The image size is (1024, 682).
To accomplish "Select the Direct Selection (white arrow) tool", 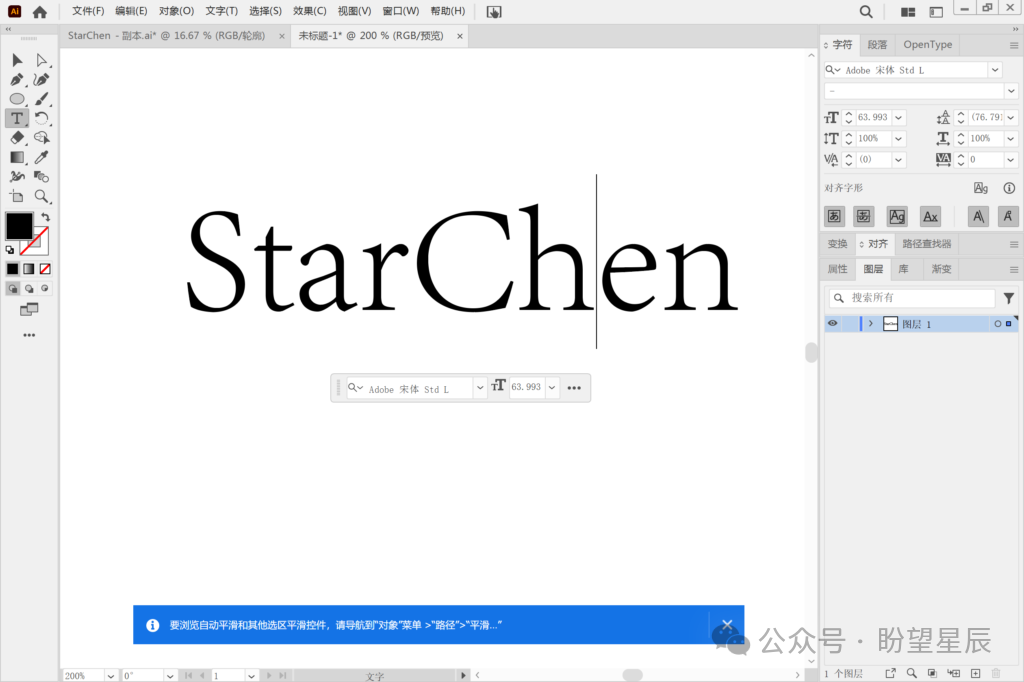I will pyautogui.click(x=42, y=60).
